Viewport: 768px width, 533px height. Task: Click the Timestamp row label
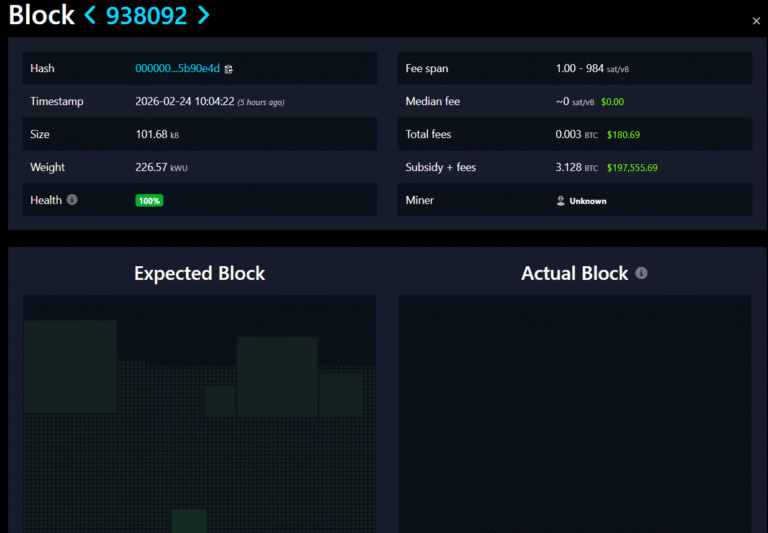[57, 101]
